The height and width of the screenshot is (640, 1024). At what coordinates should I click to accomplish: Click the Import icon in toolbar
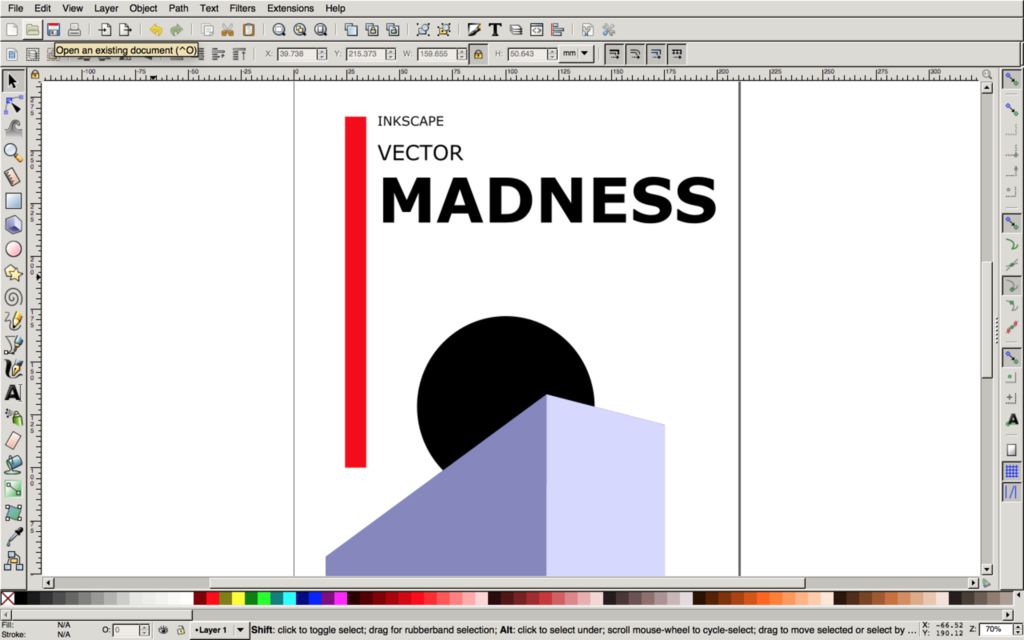(x=104, y=30)
